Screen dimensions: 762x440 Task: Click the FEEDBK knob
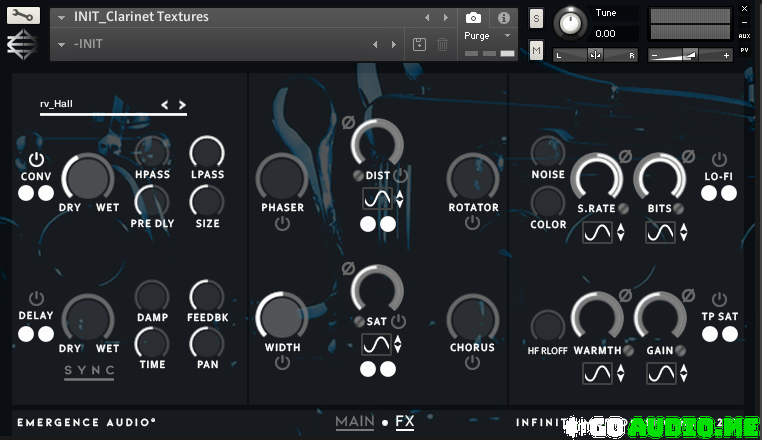point(207,297)
